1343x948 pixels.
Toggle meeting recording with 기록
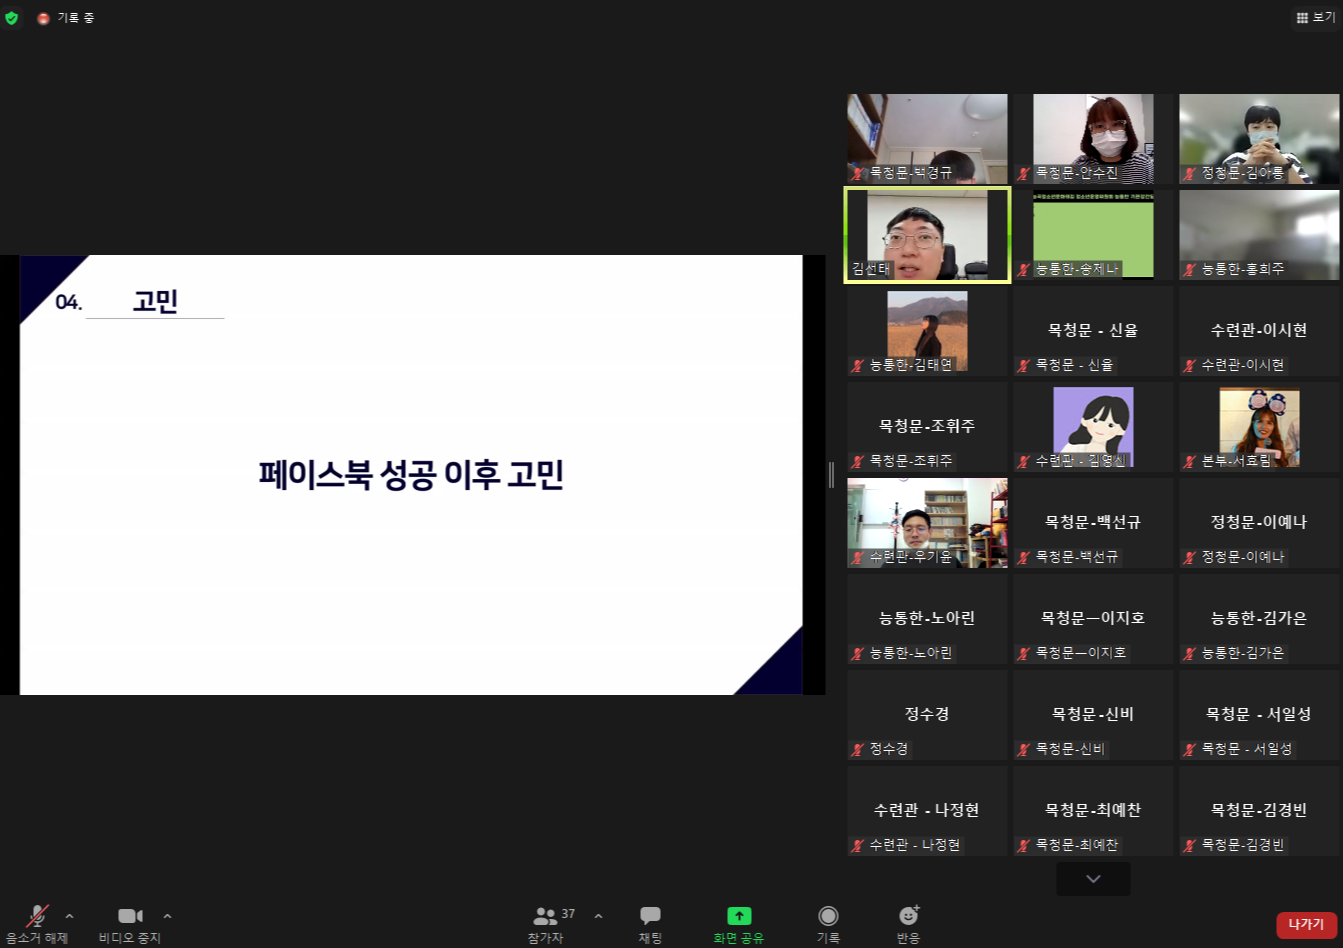[x=828, y=924]
